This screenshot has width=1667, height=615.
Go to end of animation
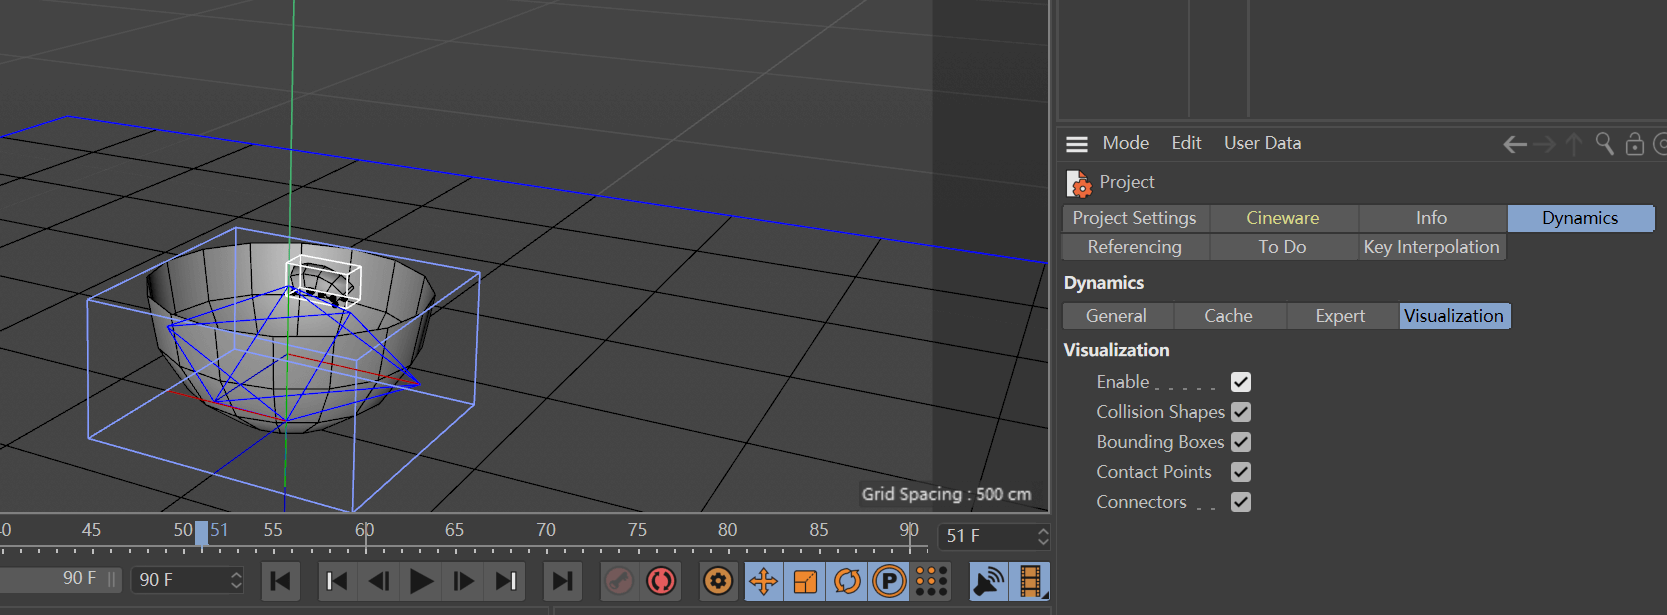tap(563, 581)
